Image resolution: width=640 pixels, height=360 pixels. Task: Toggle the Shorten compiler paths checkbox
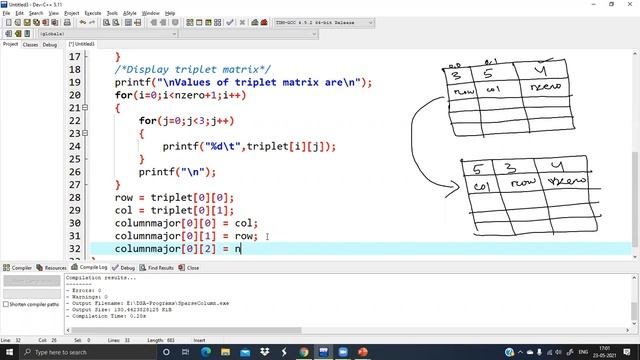click(6, 304)
